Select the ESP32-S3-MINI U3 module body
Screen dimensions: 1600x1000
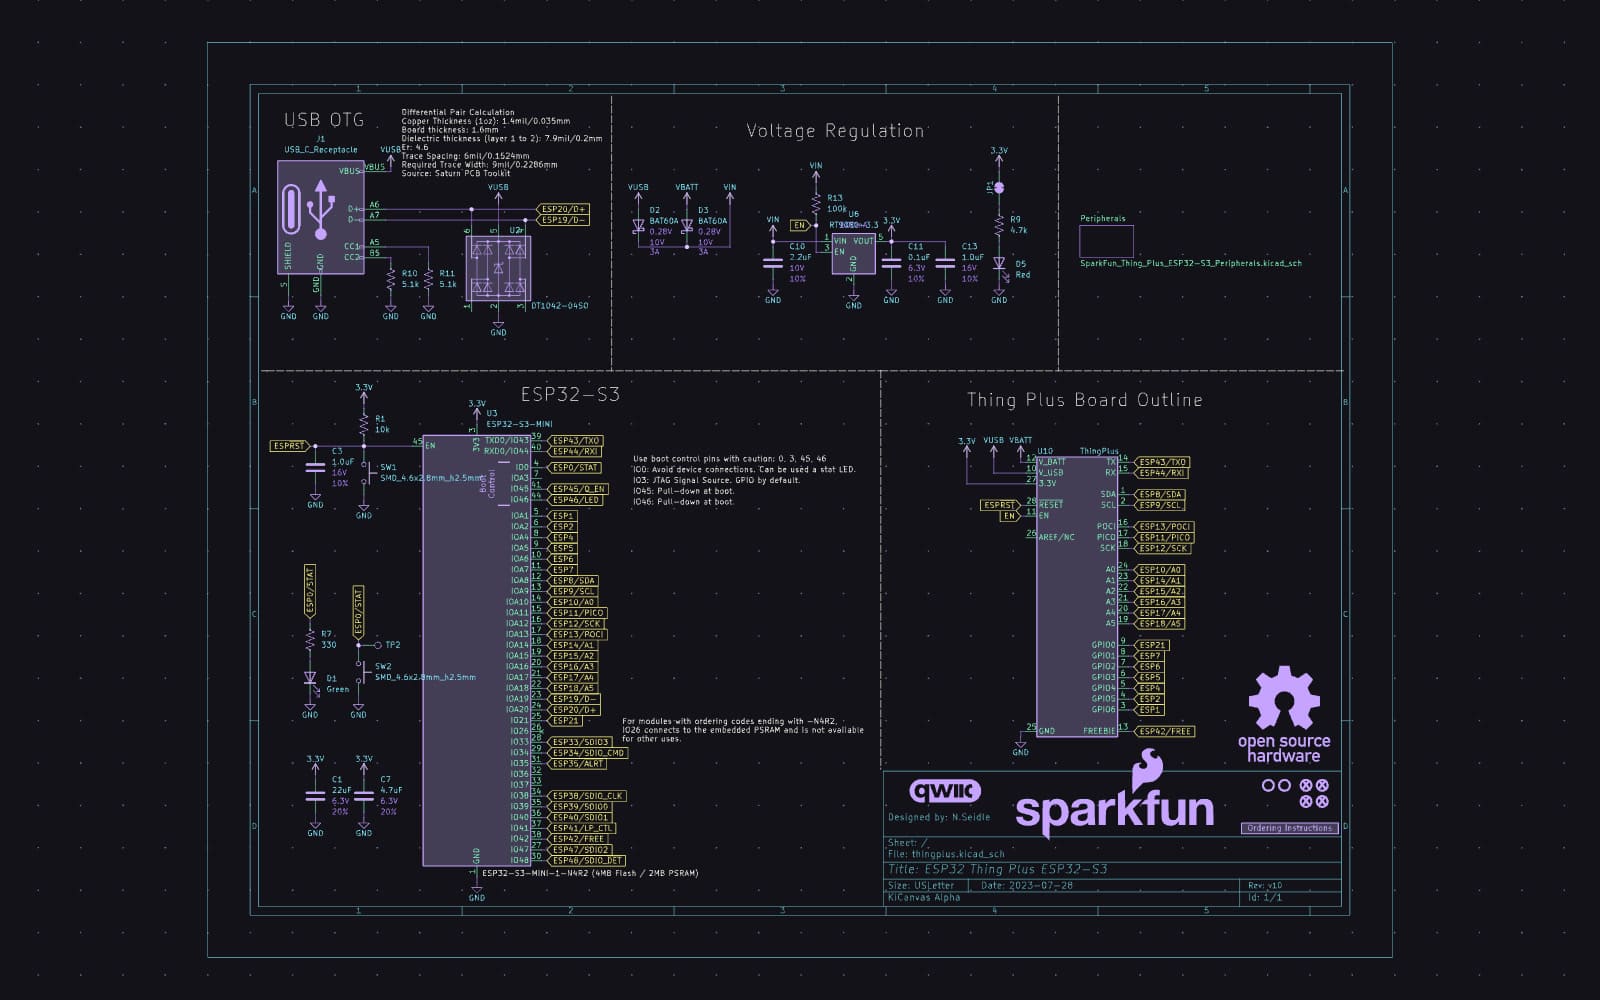click(x=476, y=649)
